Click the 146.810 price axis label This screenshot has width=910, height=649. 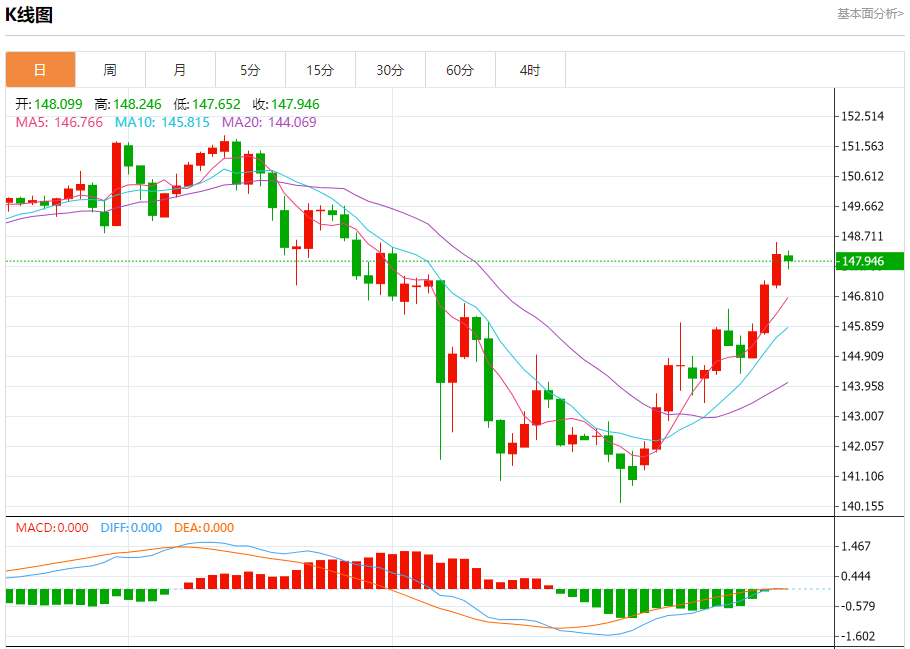pos(862,296)
